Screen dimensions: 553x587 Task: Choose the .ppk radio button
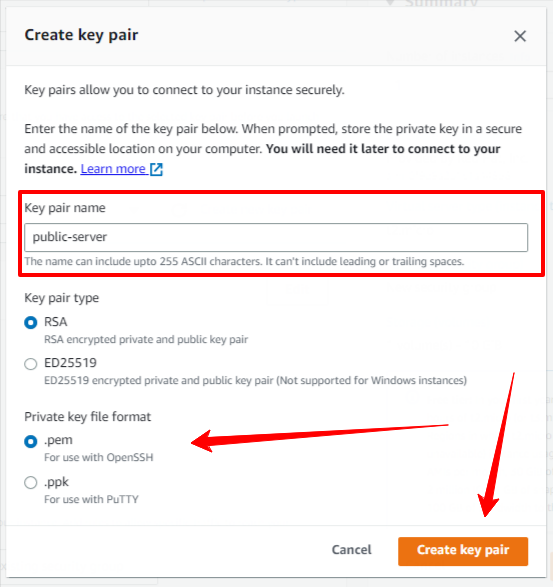(x=31, y=482)
